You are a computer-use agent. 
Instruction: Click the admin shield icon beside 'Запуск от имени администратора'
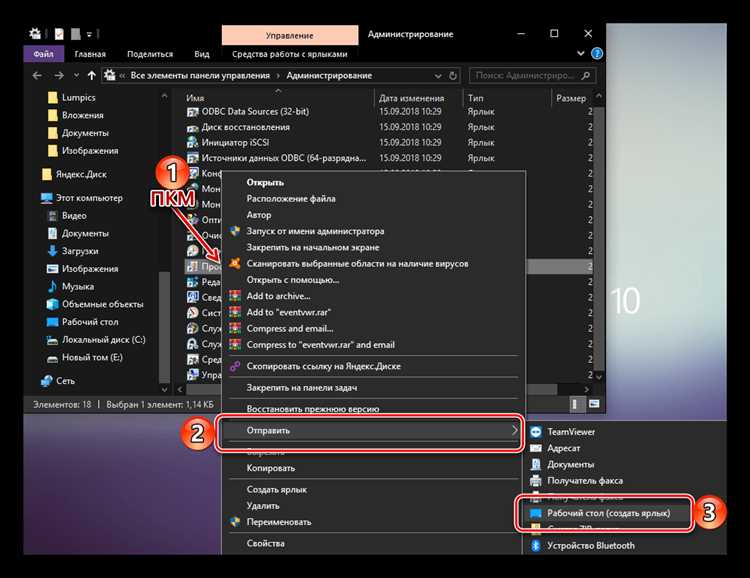(x=235, y=231)
